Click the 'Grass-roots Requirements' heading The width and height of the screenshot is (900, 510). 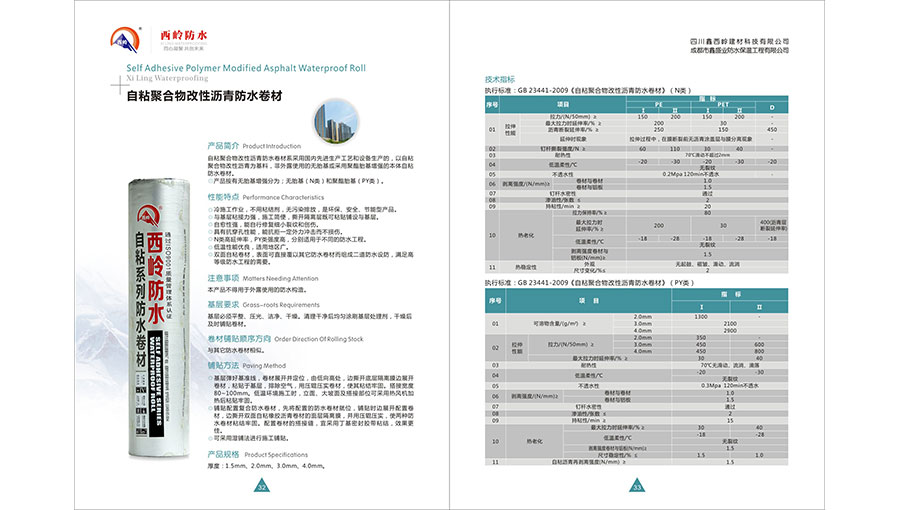click(x=281, y=305)
